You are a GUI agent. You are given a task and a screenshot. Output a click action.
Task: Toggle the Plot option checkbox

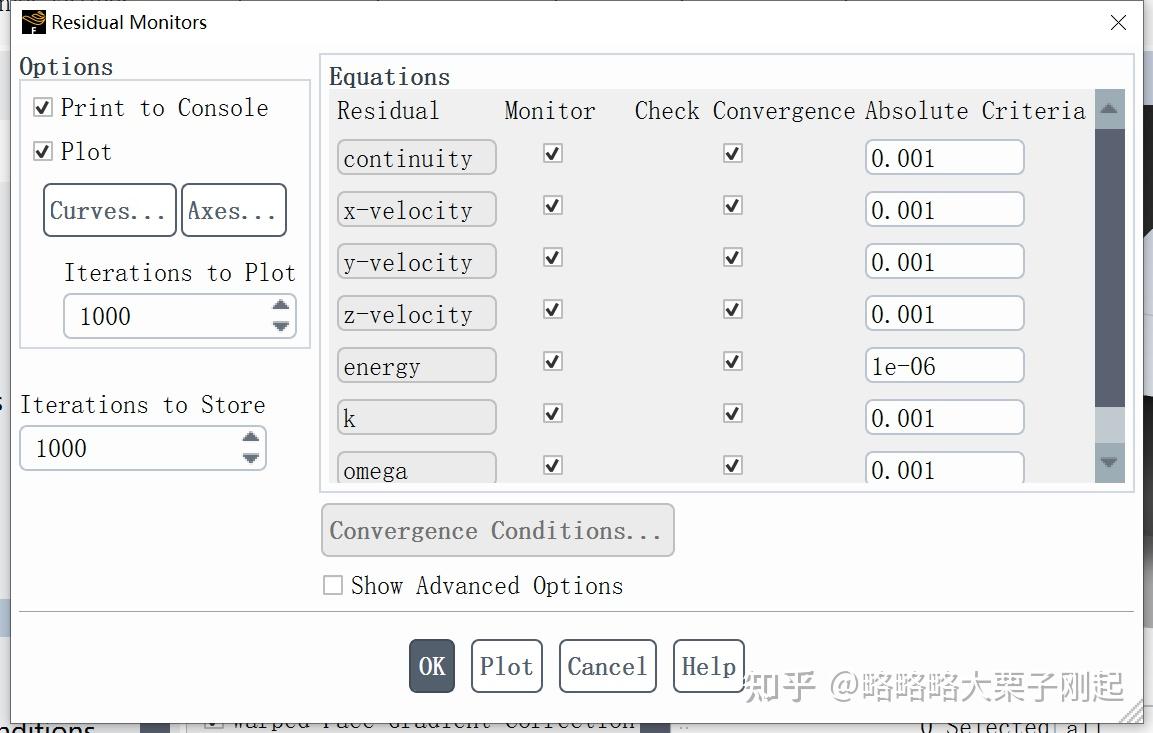[41, 151]
